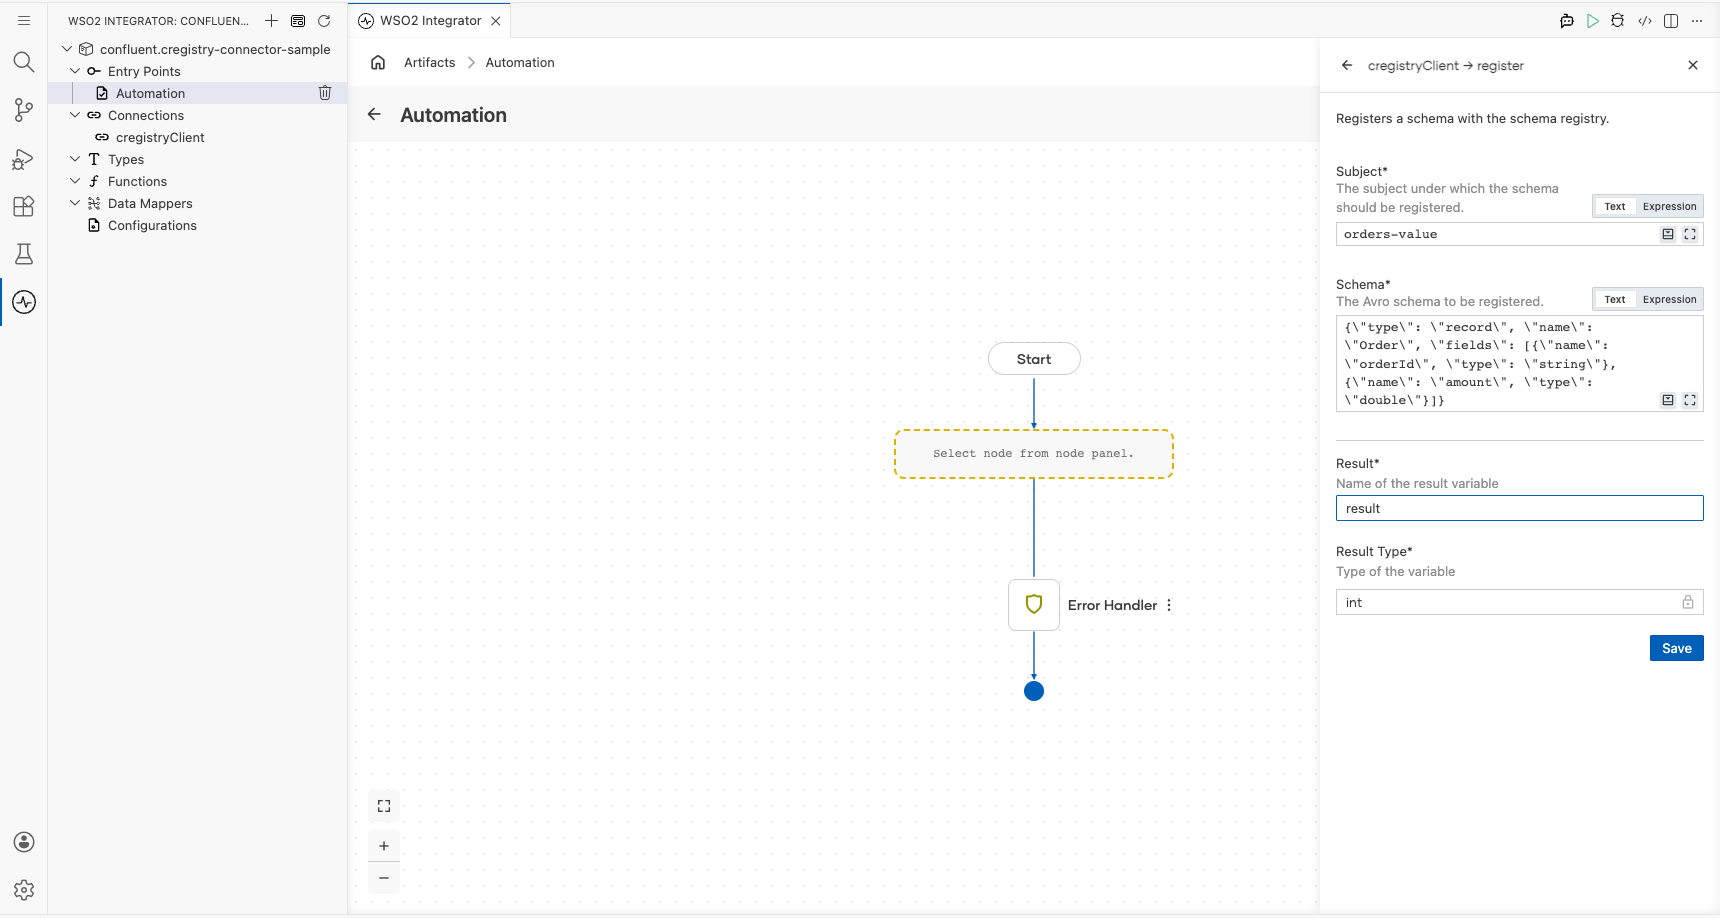
Task: Expand Data Mappers tree section
Action: (75, 203)
